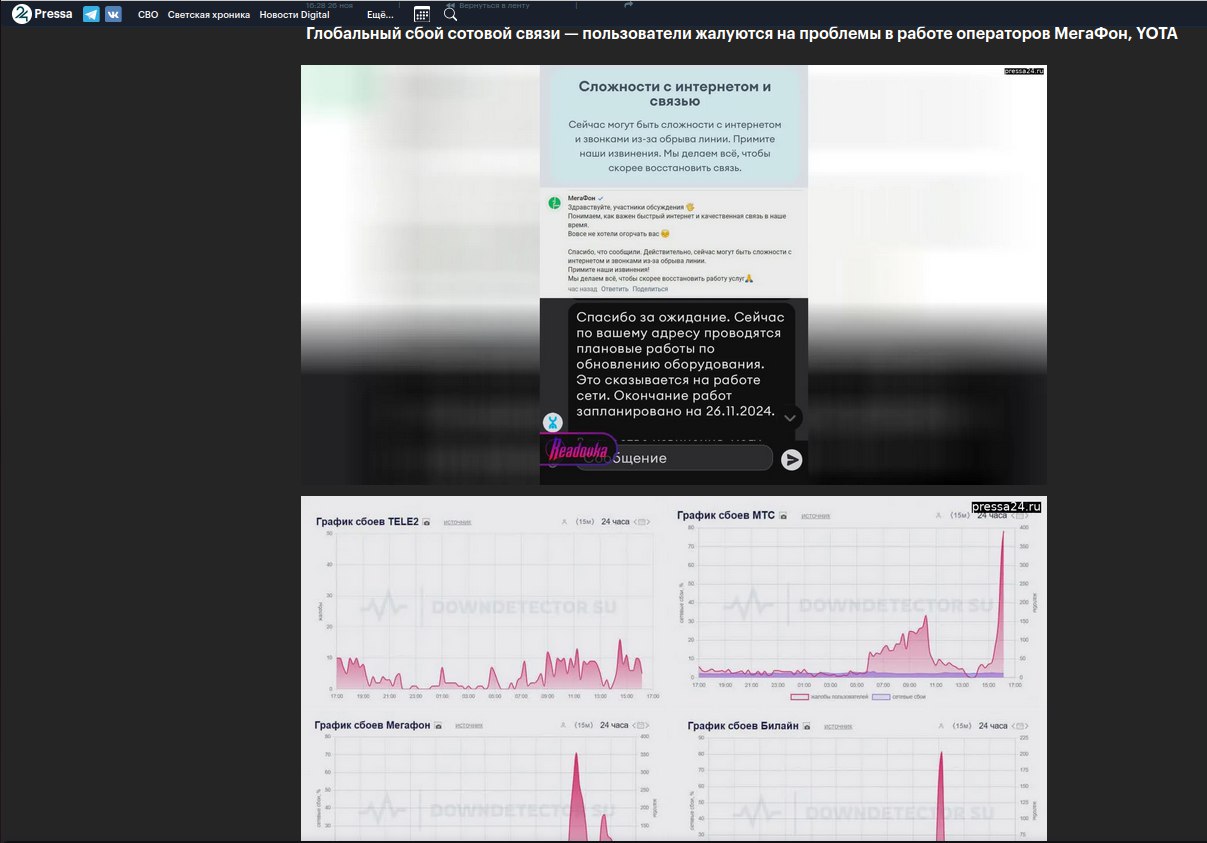Viewport: 1207px width, 843px height.
Task: Click the chevron-down button in chat screenshot
Action: click(x=790, y=418)
